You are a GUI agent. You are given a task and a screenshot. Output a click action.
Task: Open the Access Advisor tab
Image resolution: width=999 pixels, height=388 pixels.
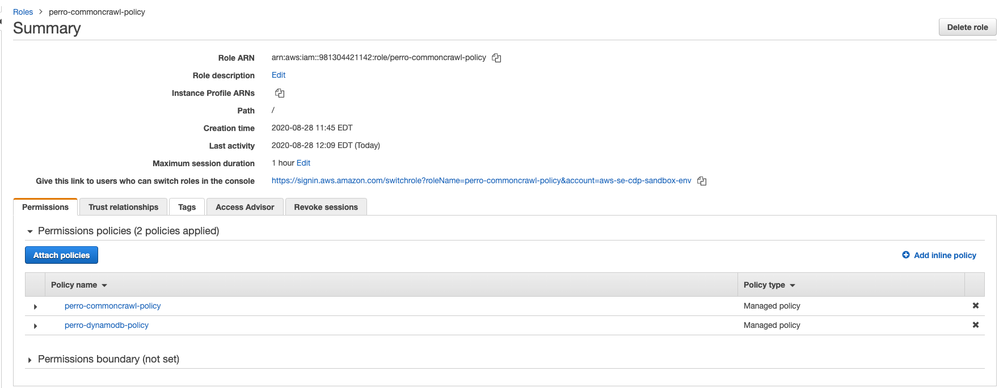point(245,207)
